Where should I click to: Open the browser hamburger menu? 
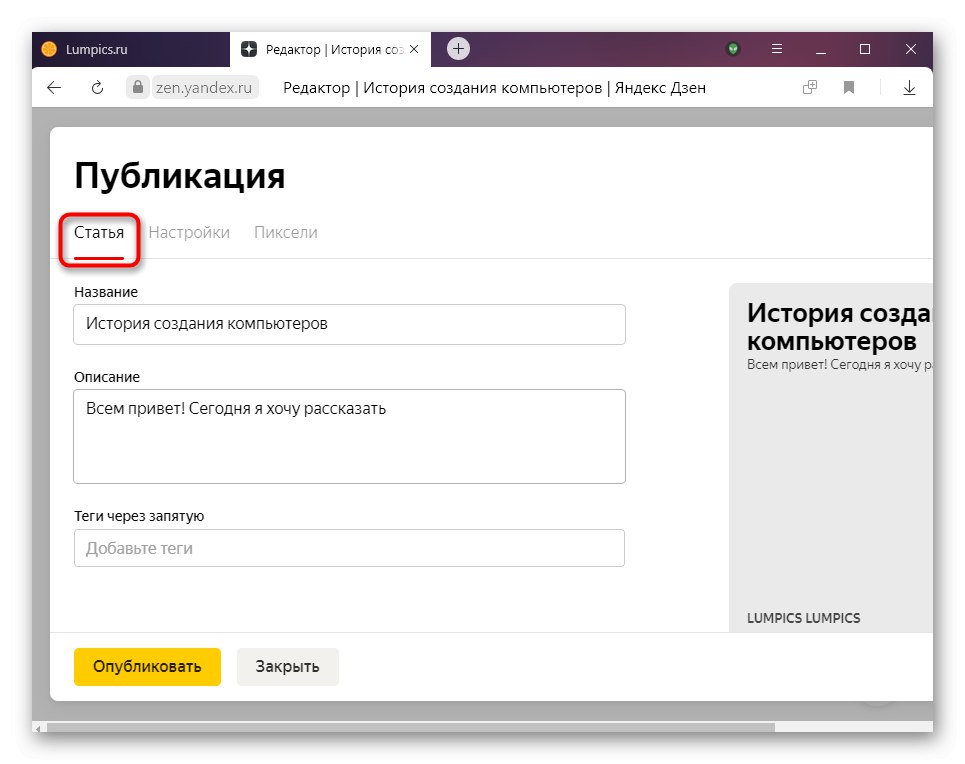(x=774, y=49)
